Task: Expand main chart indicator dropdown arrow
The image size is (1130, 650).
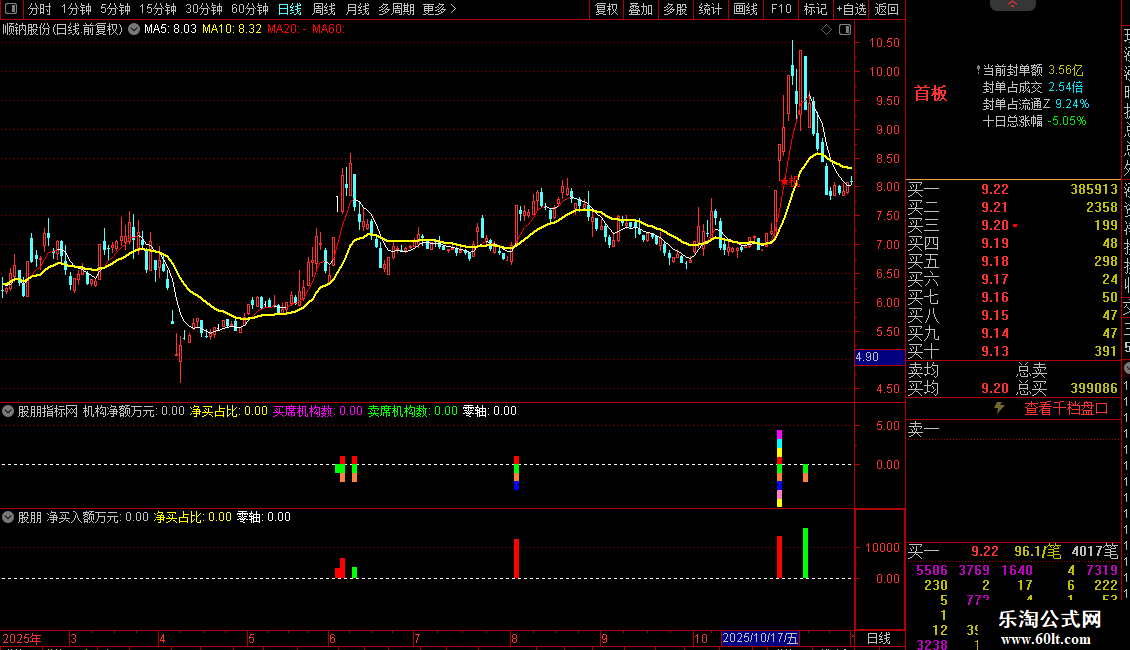Action: click(x=134, y=30)
